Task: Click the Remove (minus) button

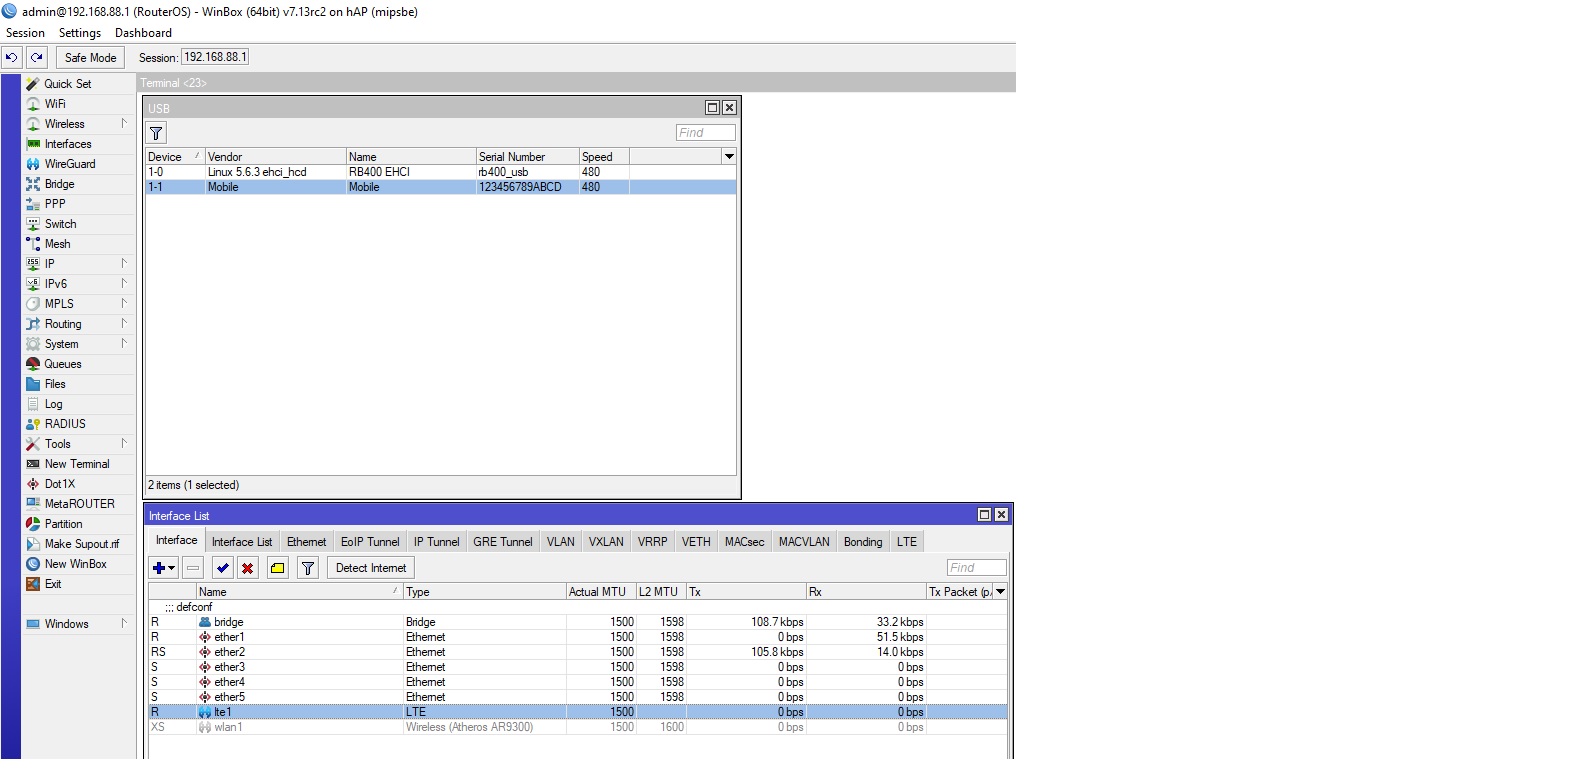Action: (193, 568)
